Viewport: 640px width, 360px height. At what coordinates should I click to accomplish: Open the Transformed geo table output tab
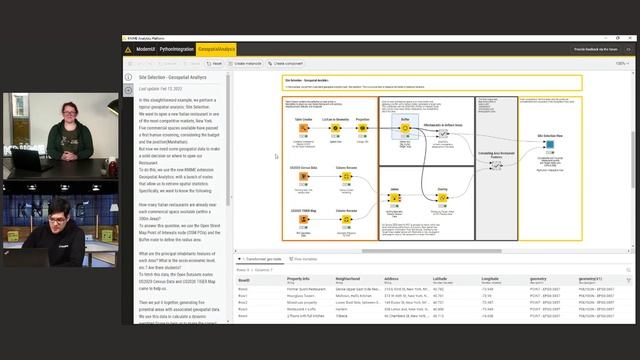tap(260, 259)
